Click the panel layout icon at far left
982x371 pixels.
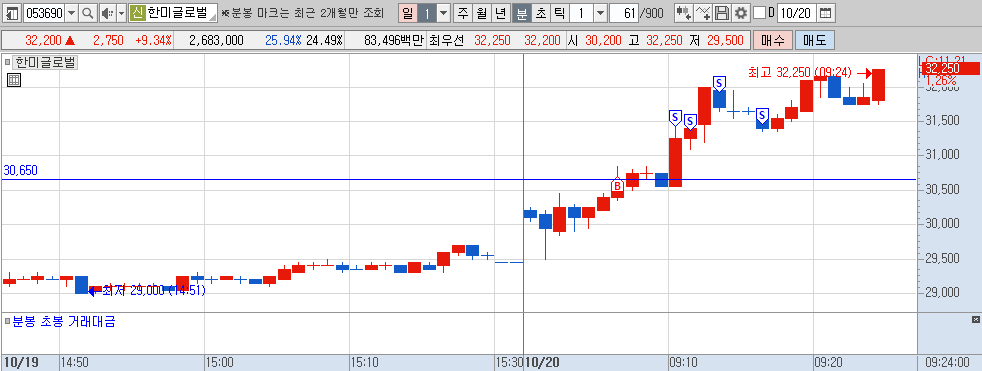coord(12,13)
